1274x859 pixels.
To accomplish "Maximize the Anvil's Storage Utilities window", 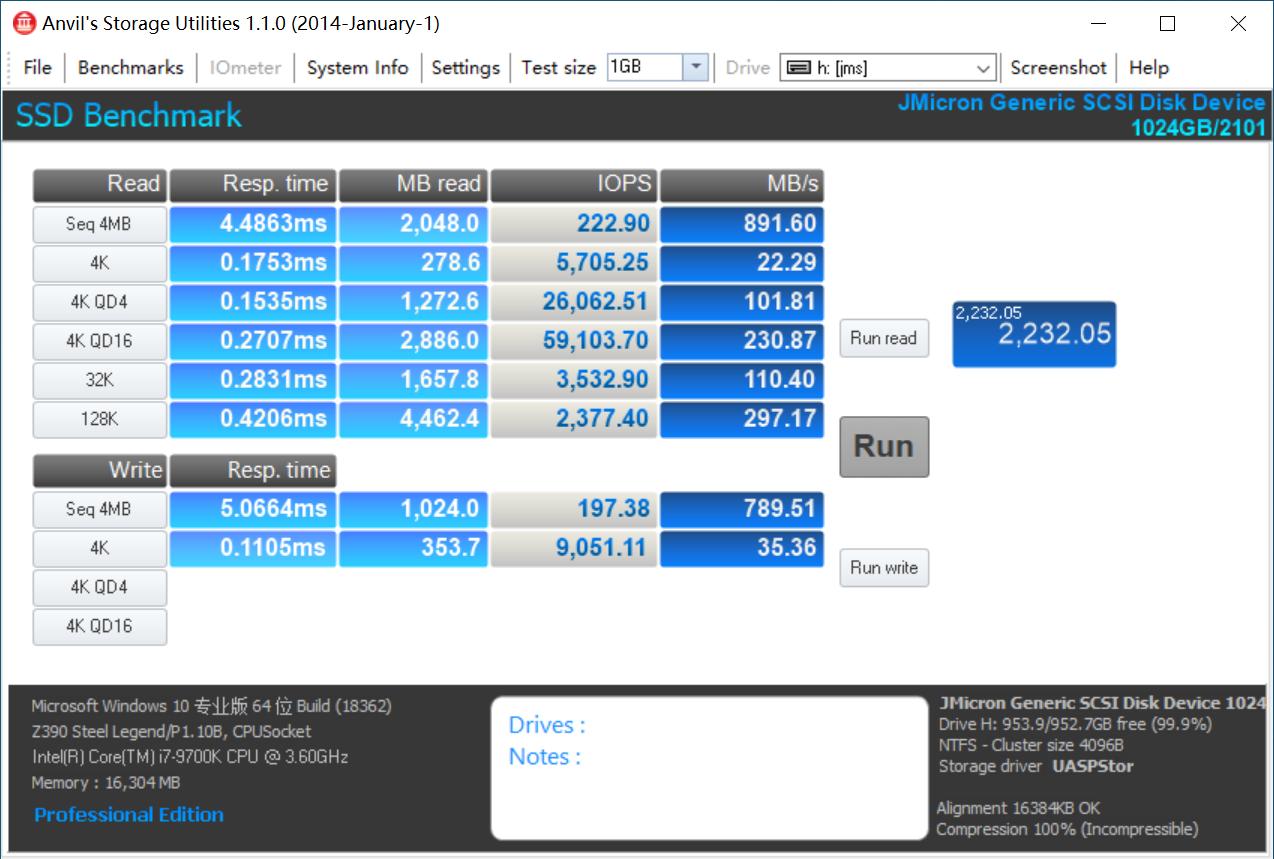I will [x=1167, y=24].
